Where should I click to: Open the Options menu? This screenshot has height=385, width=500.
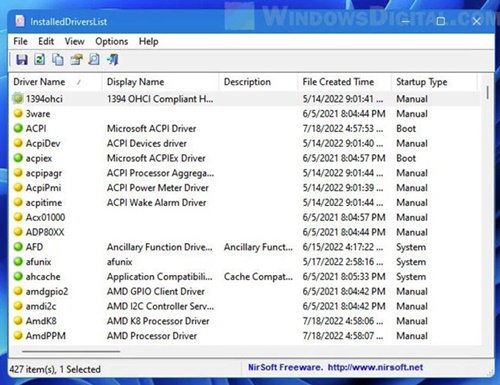[112, 41]
